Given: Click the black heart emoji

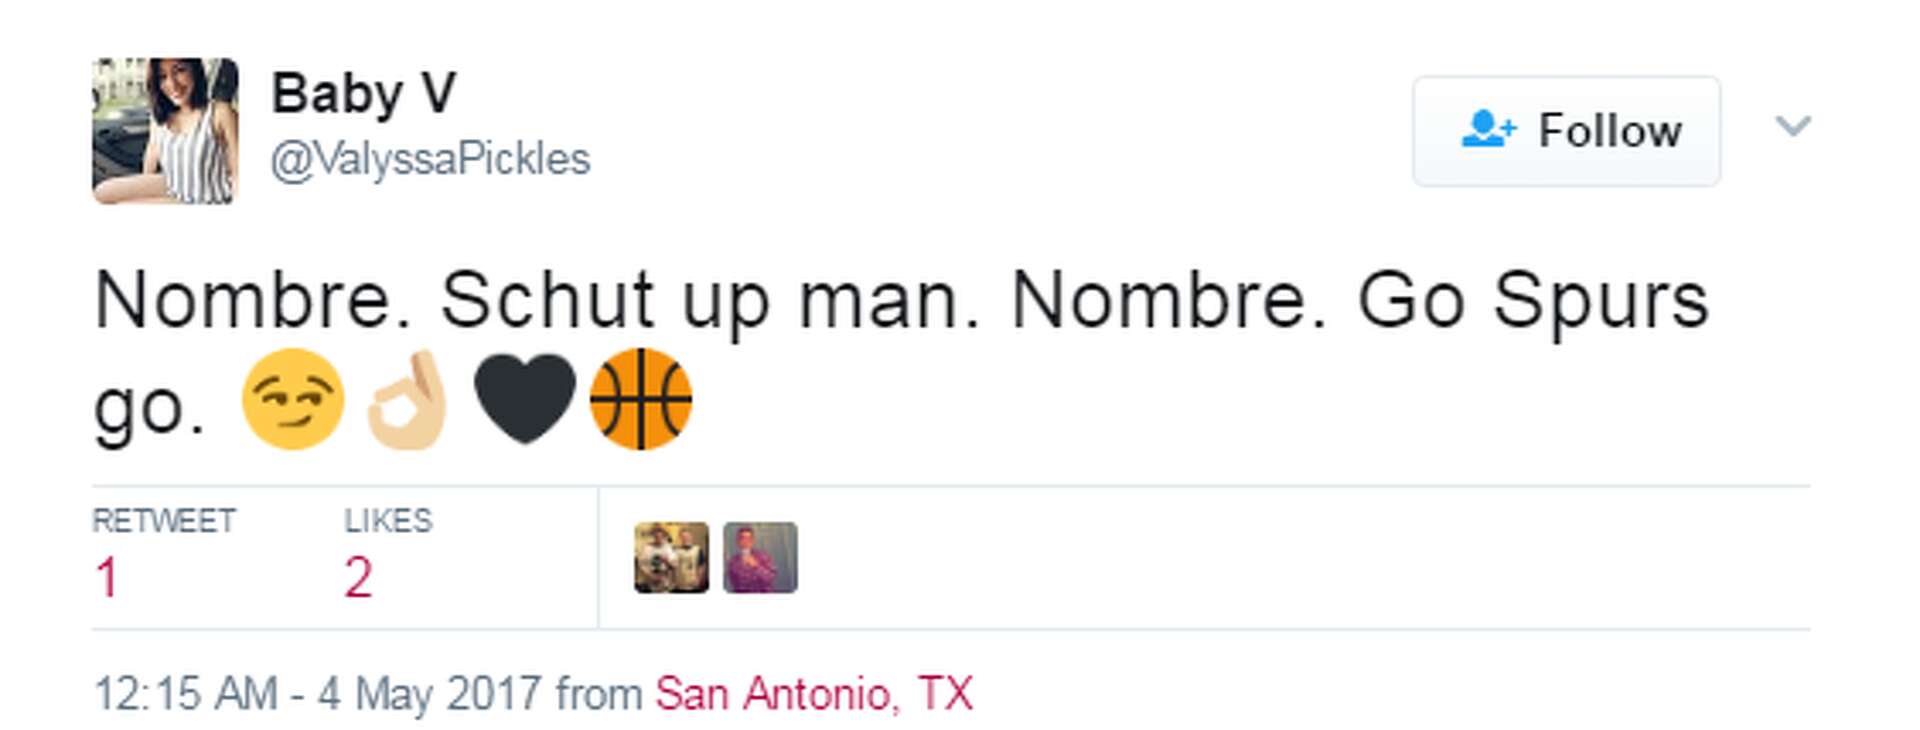Looking at the screenshot, I should [524, 399].
